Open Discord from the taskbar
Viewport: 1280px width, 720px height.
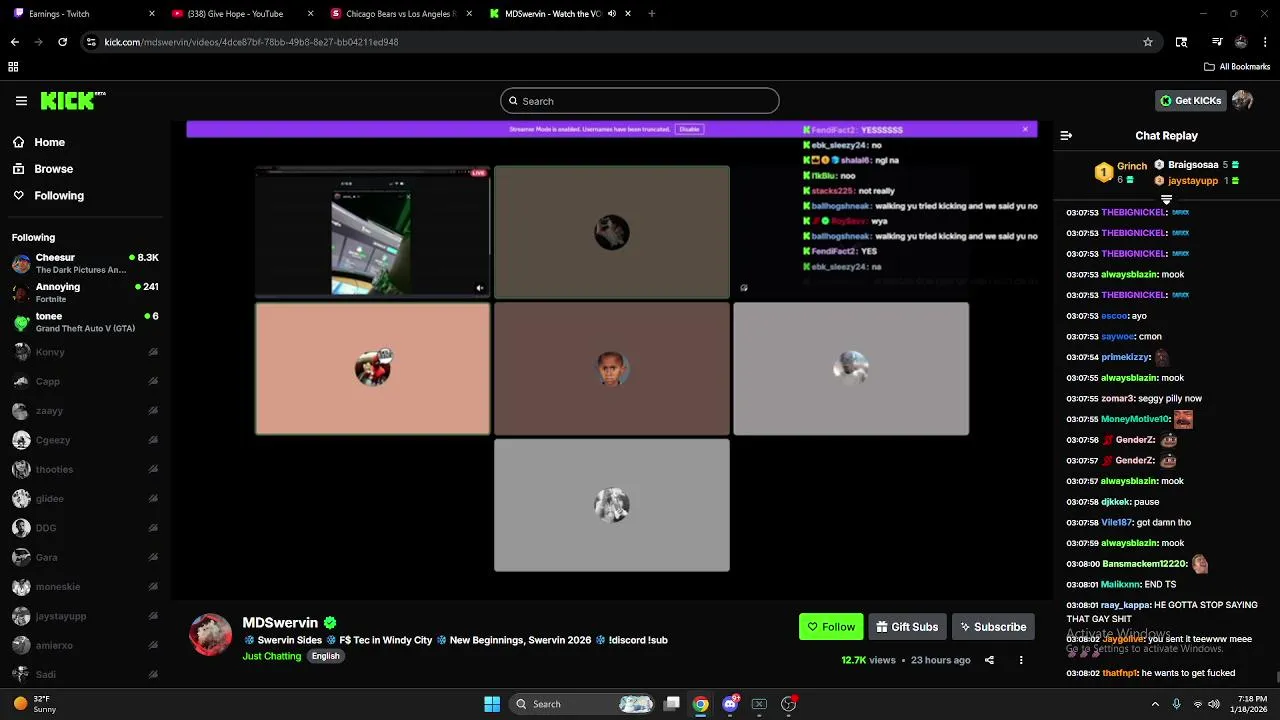730,704
